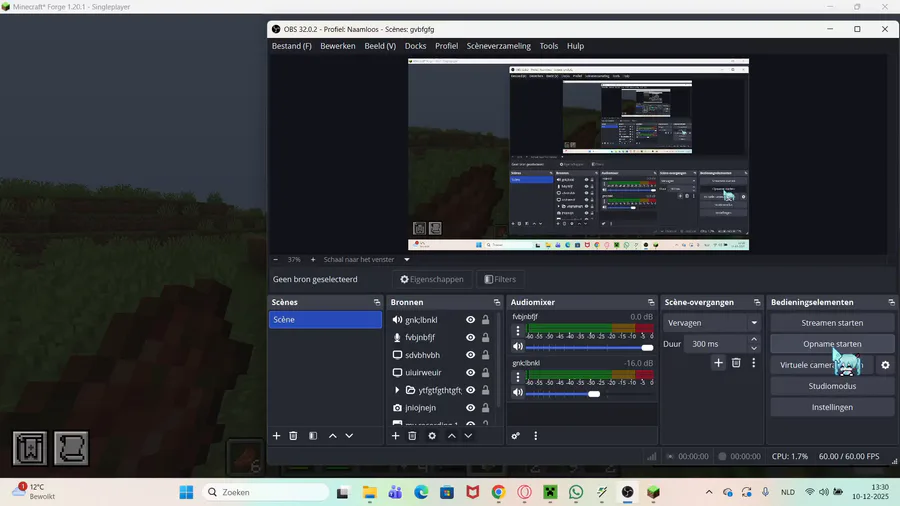
Task: Mute the fvbjnbfjf audio channel
Action: [x=518, y=347]
